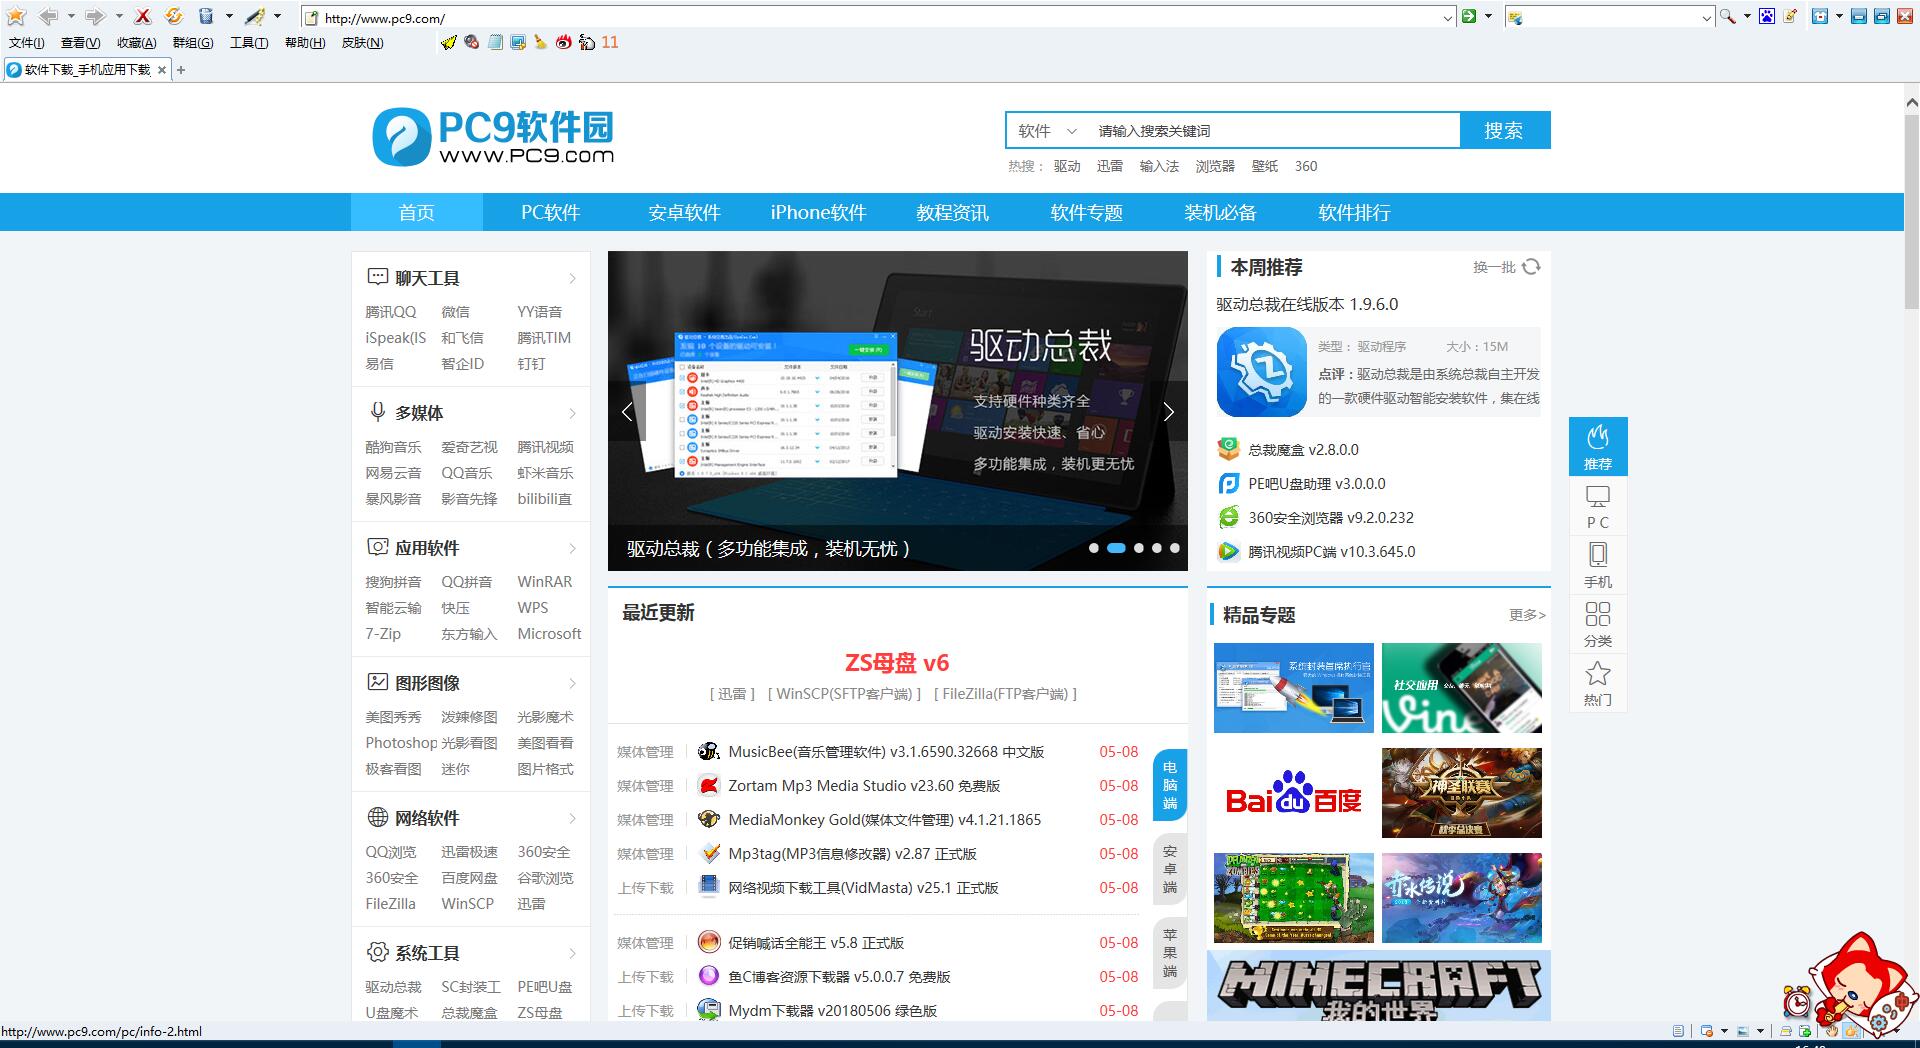Click the green Go arrow button
Screen dimensions: 1920x1048
1469,16
